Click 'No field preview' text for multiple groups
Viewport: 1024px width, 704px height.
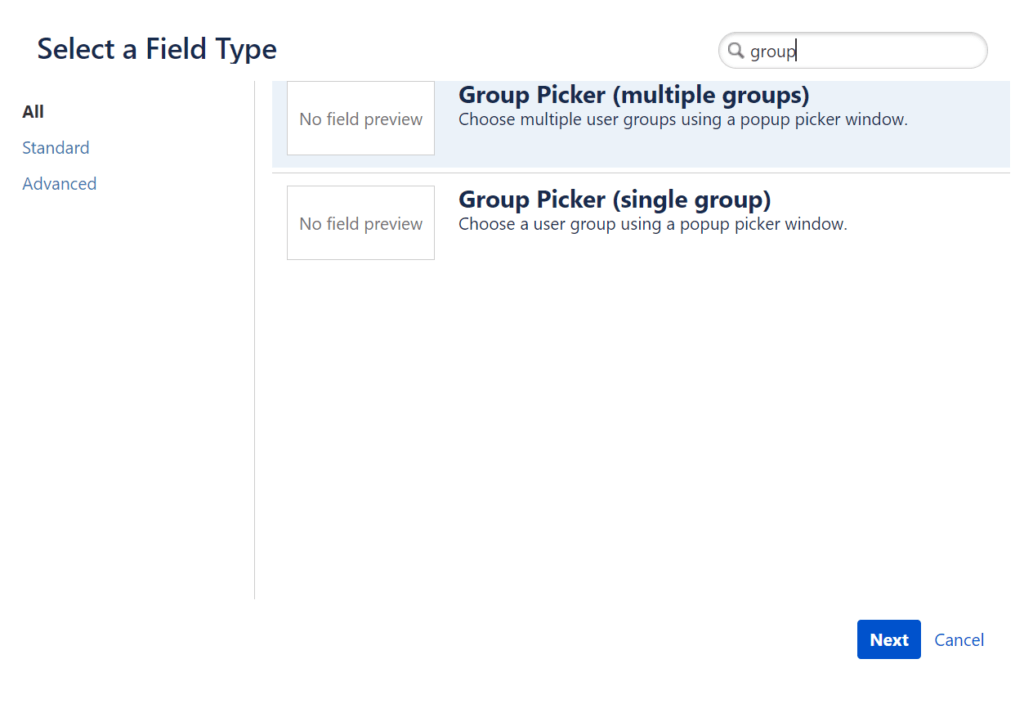click(360, 120)
